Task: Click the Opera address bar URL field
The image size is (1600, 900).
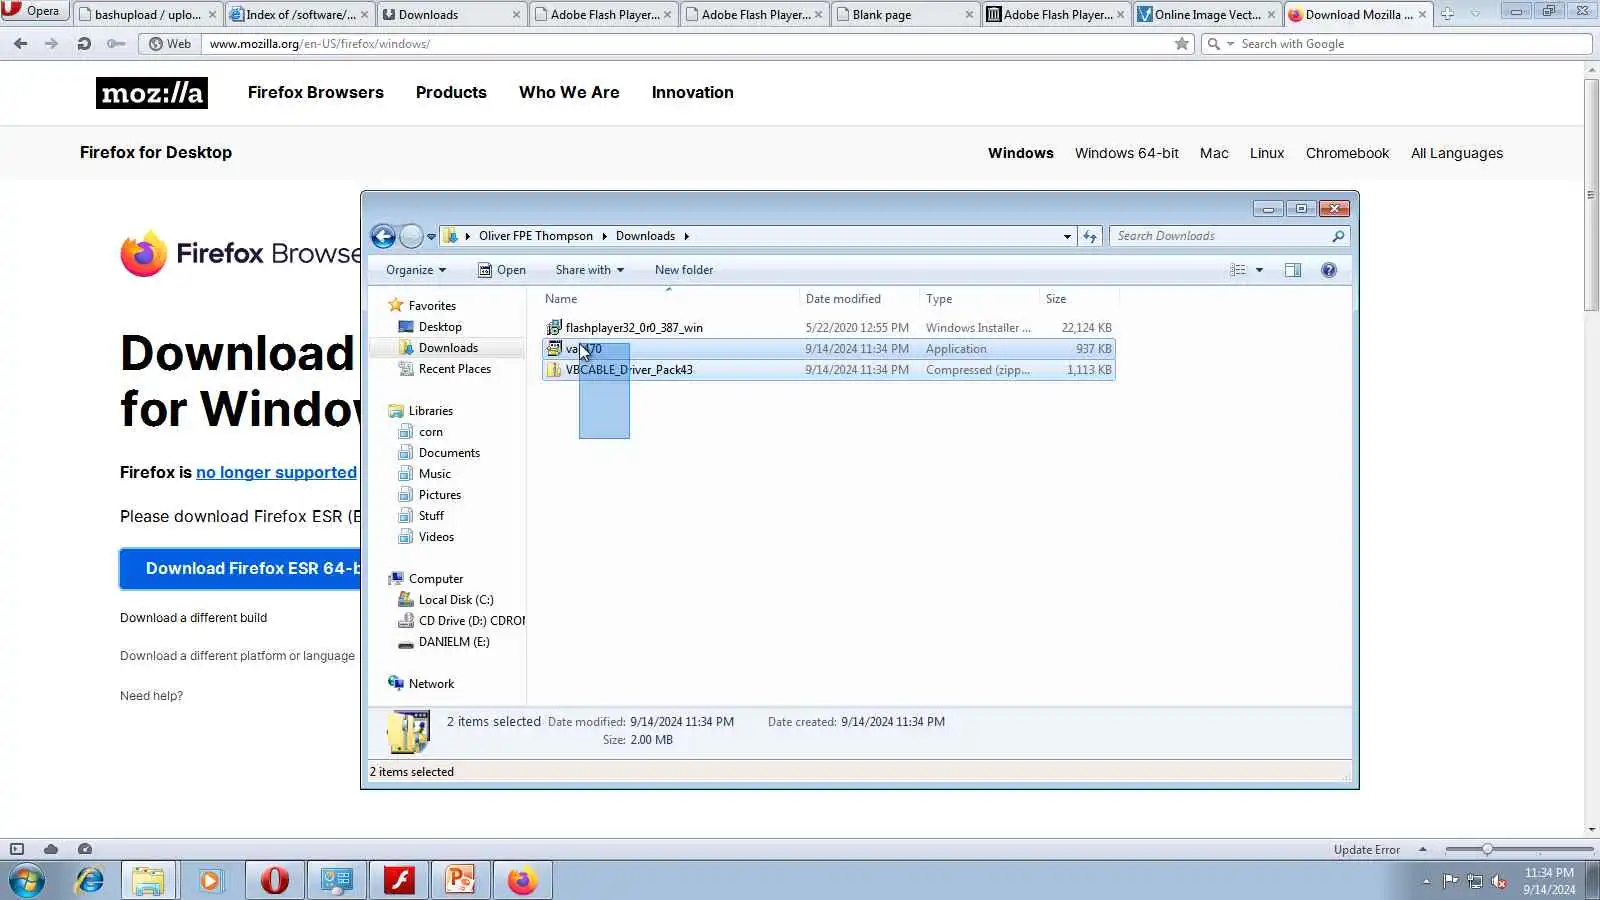Action: [x=685, y=44]
